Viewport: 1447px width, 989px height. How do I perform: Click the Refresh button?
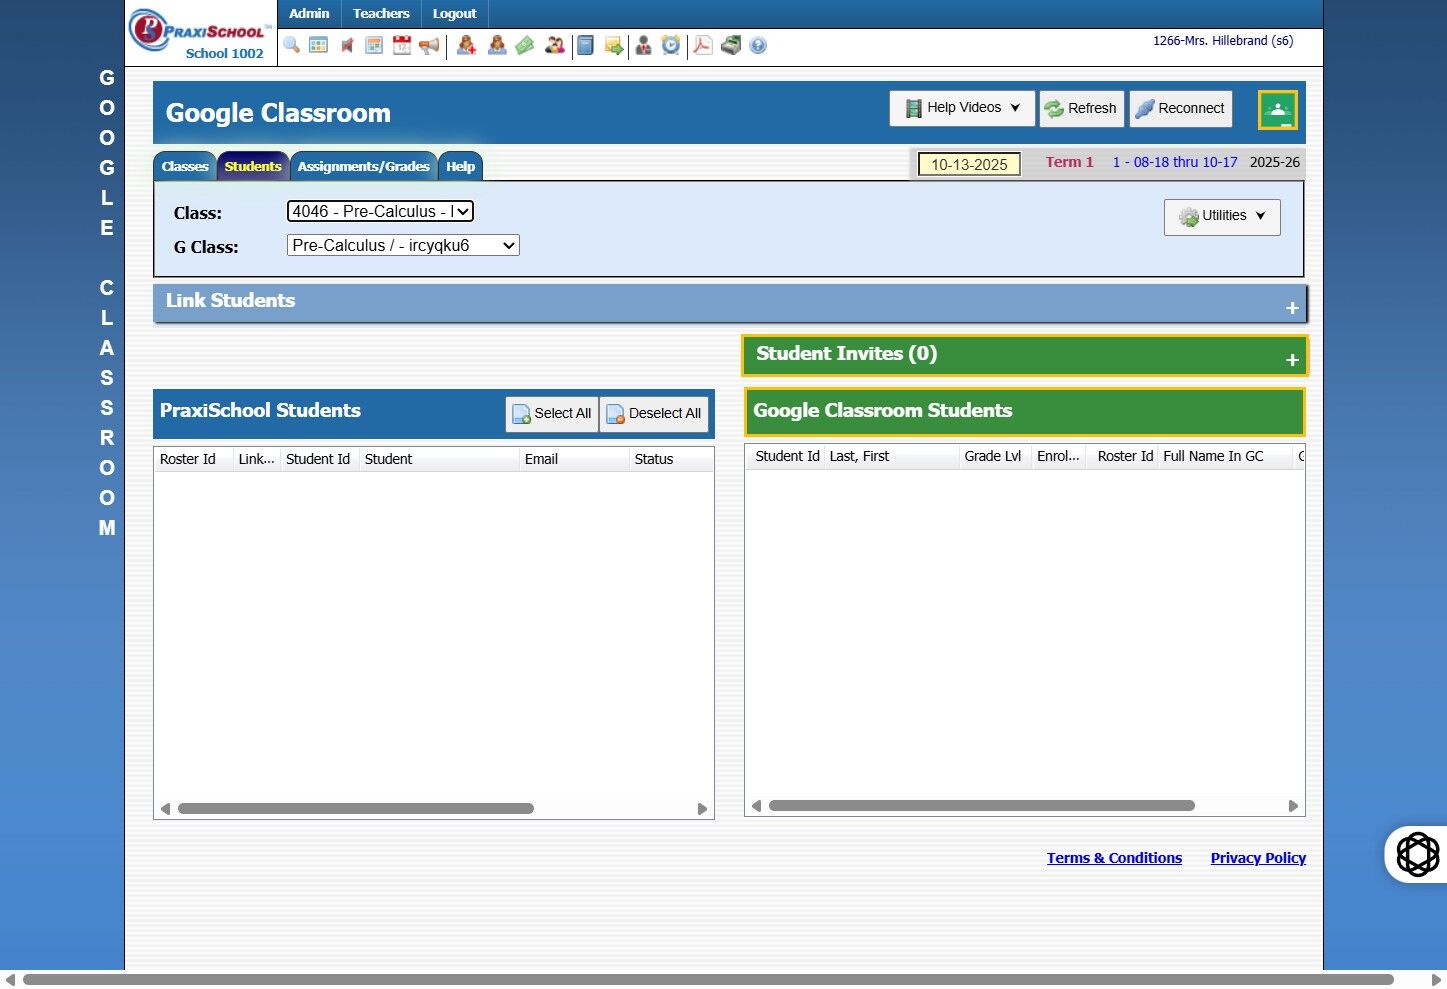click(1082, 108)
